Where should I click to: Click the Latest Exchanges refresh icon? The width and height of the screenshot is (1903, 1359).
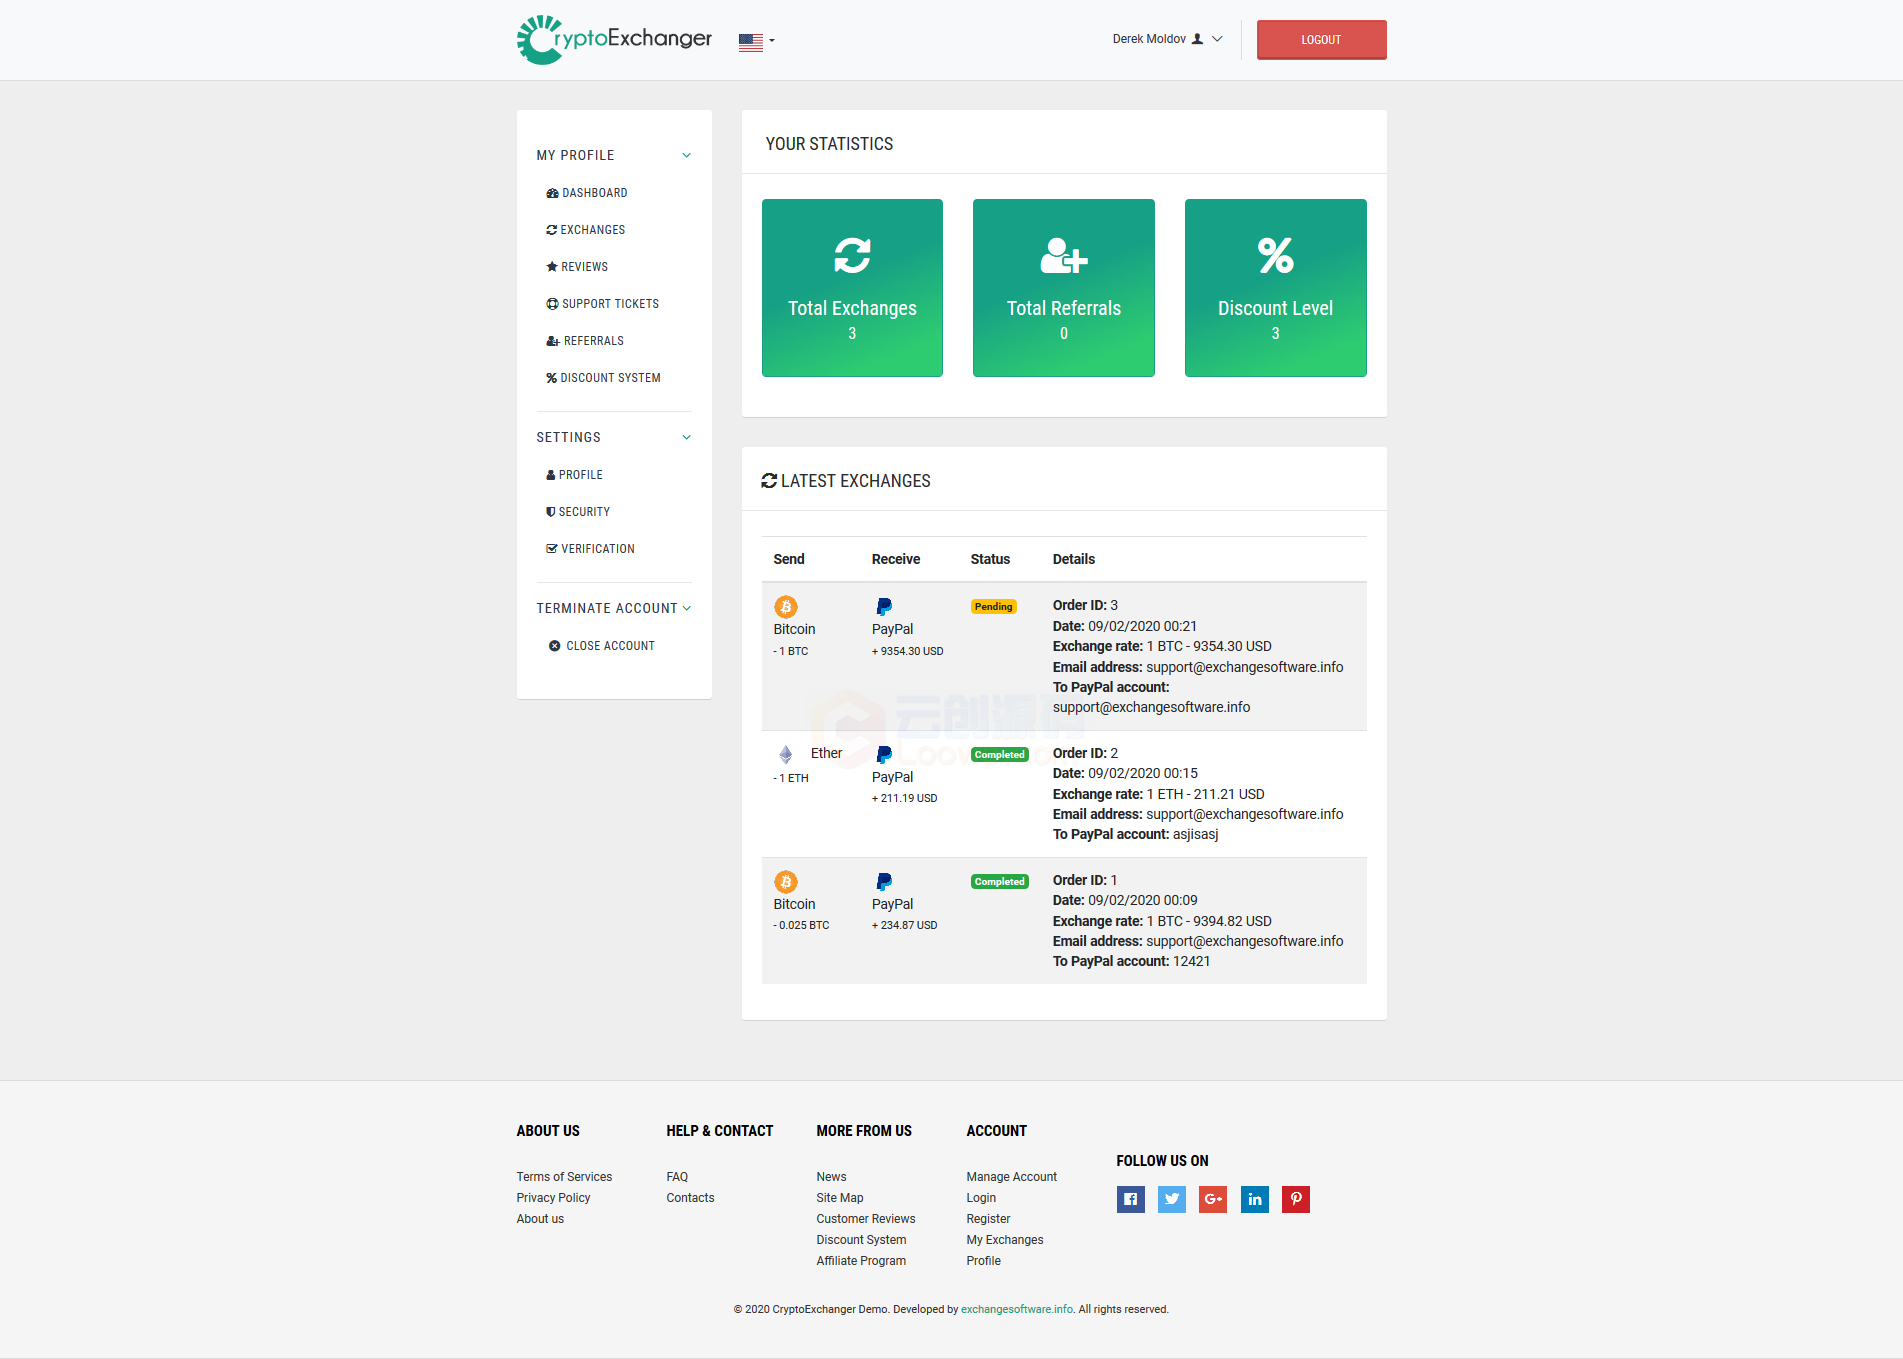coord(769,481)
